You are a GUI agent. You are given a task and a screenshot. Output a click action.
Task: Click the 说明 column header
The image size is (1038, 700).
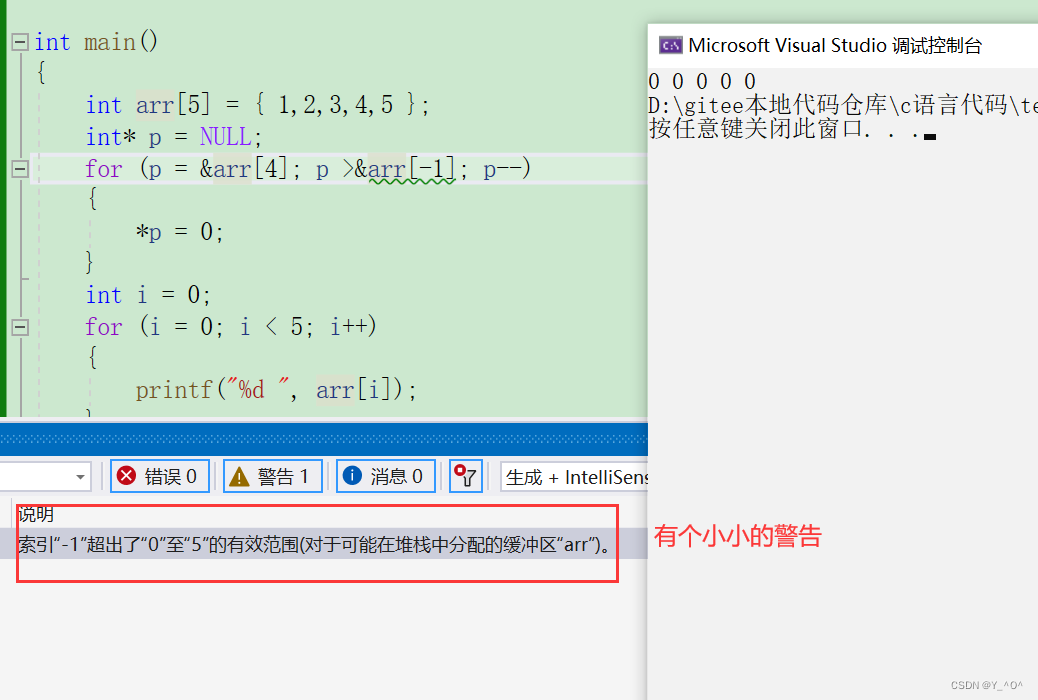[x=36, y=514]
